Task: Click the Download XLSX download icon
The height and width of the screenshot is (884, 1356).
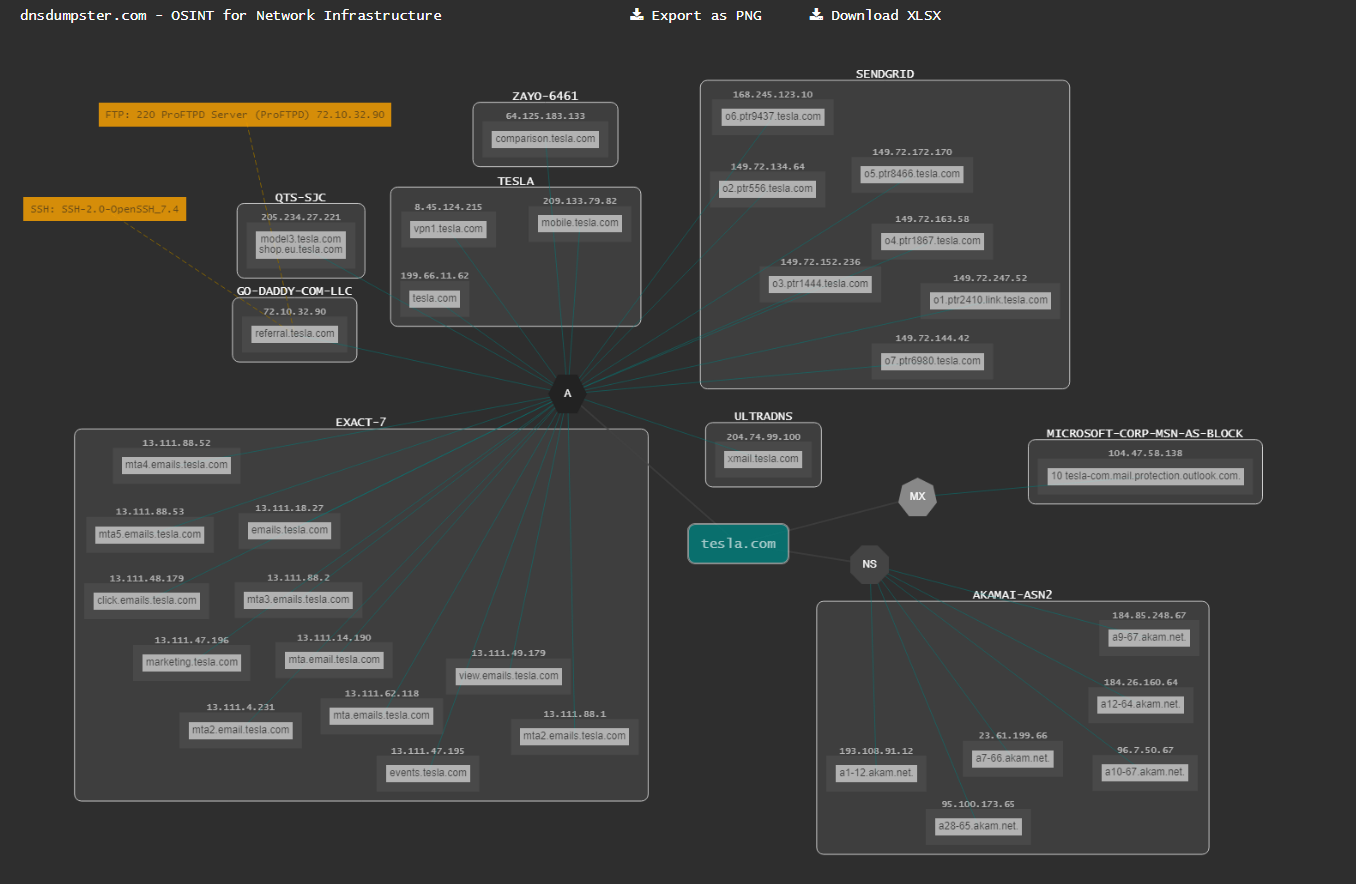Action: (816, 15)
